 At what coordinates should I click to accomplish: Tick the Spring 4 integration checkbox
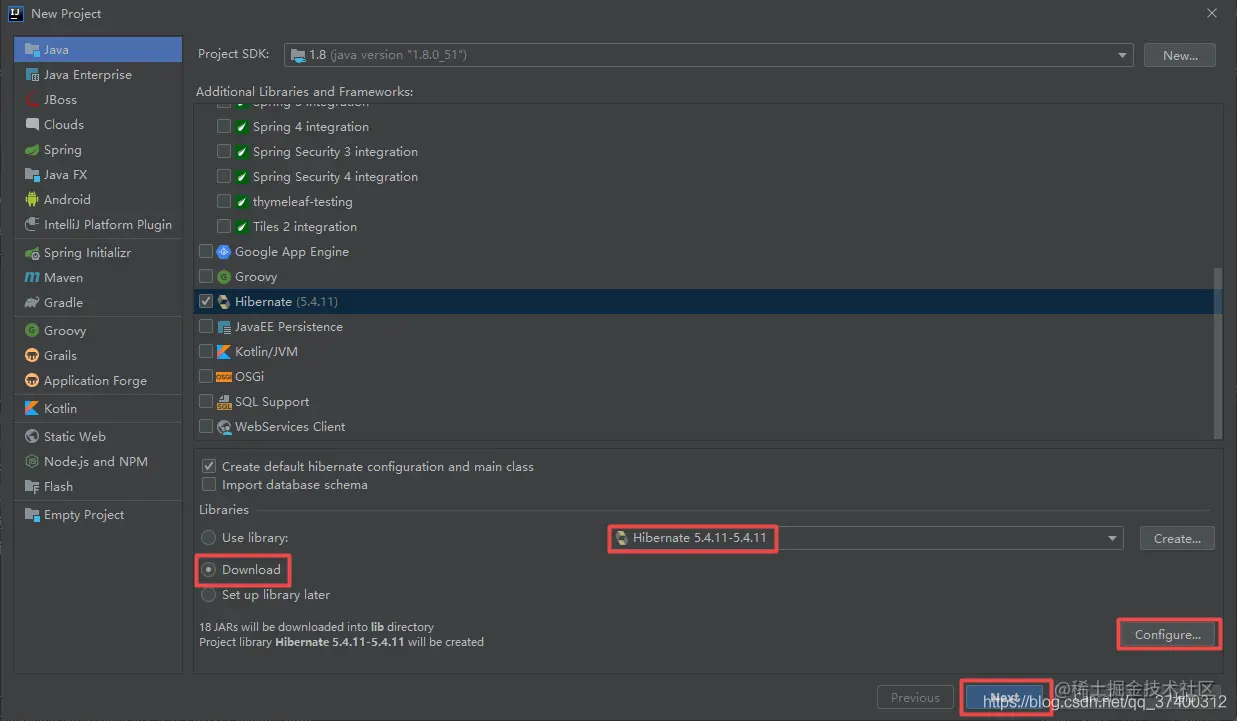pyautogui.click(x=224, y=126)
